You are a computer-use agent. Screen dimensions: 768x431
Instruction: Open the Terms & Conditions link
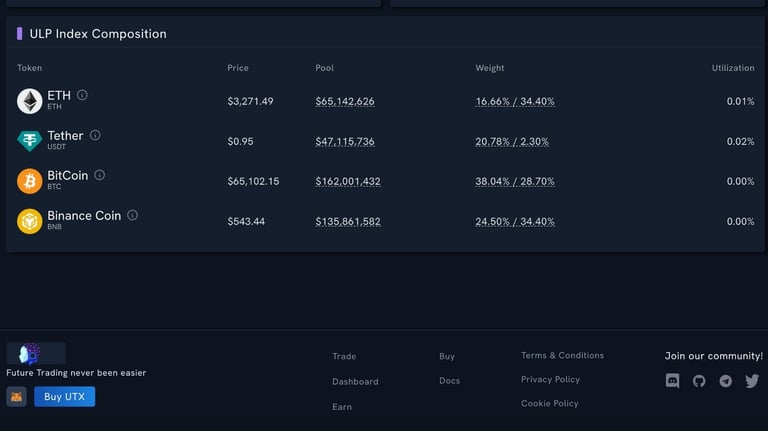coord(562,355)
